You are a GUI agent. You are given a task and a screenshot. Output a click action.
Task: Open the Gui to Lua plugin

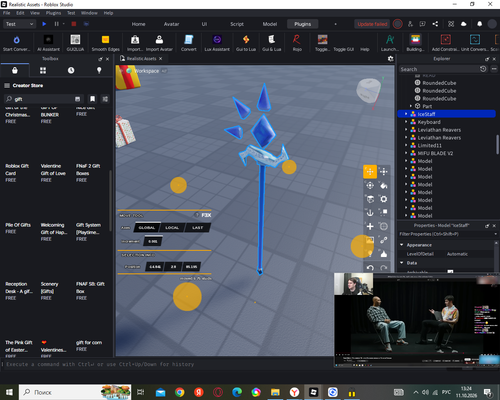246,43
